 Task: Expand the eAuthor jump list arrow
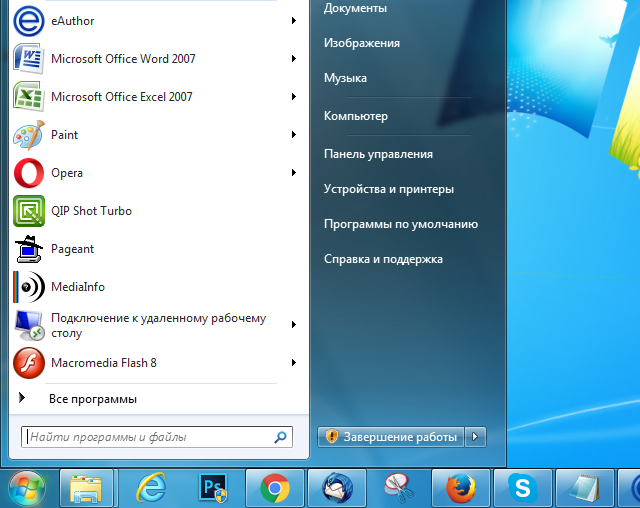(x=293, y=21)
